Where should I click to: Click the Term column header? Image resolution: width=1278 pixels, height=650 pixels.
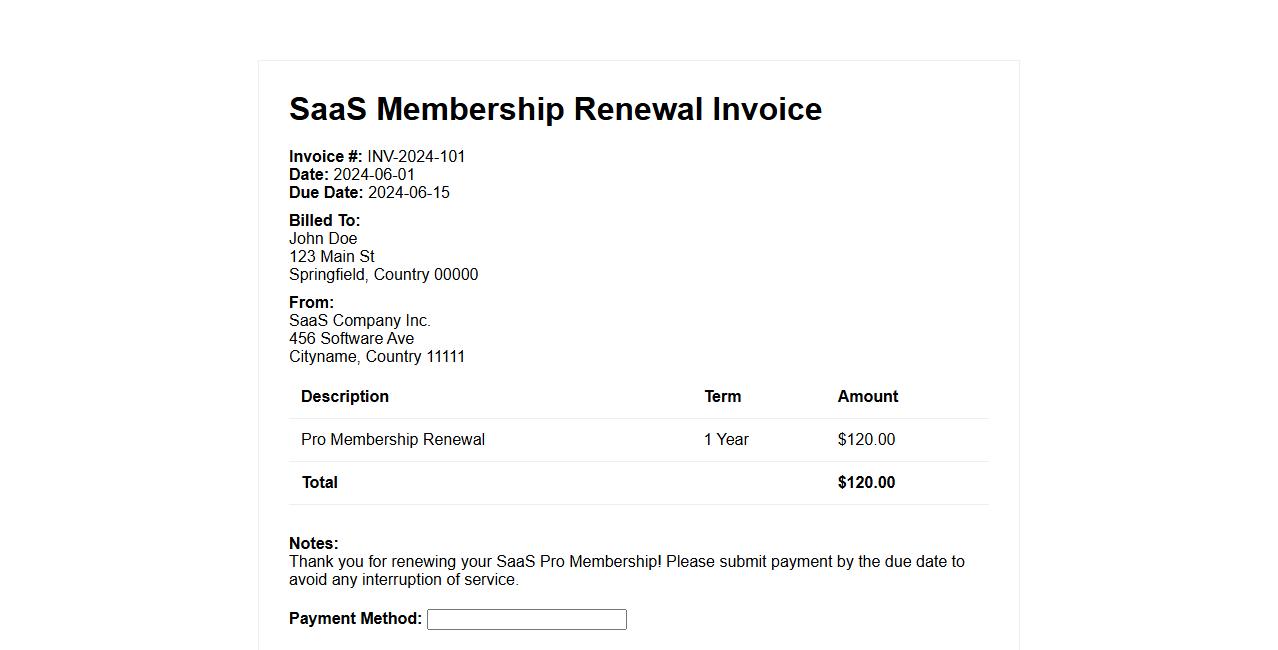pos(722,396)
